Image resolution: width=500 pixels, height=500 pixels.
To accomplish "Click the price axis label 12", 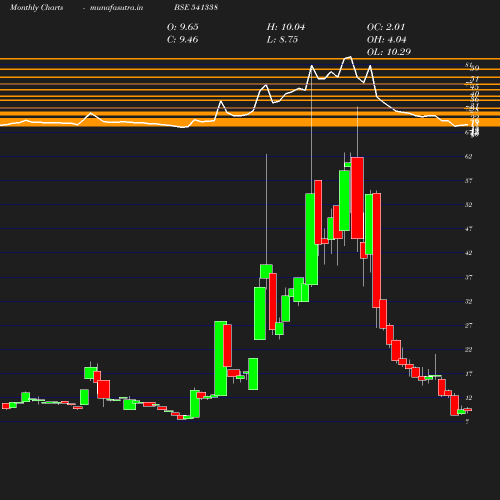I will tap(468, 398).
